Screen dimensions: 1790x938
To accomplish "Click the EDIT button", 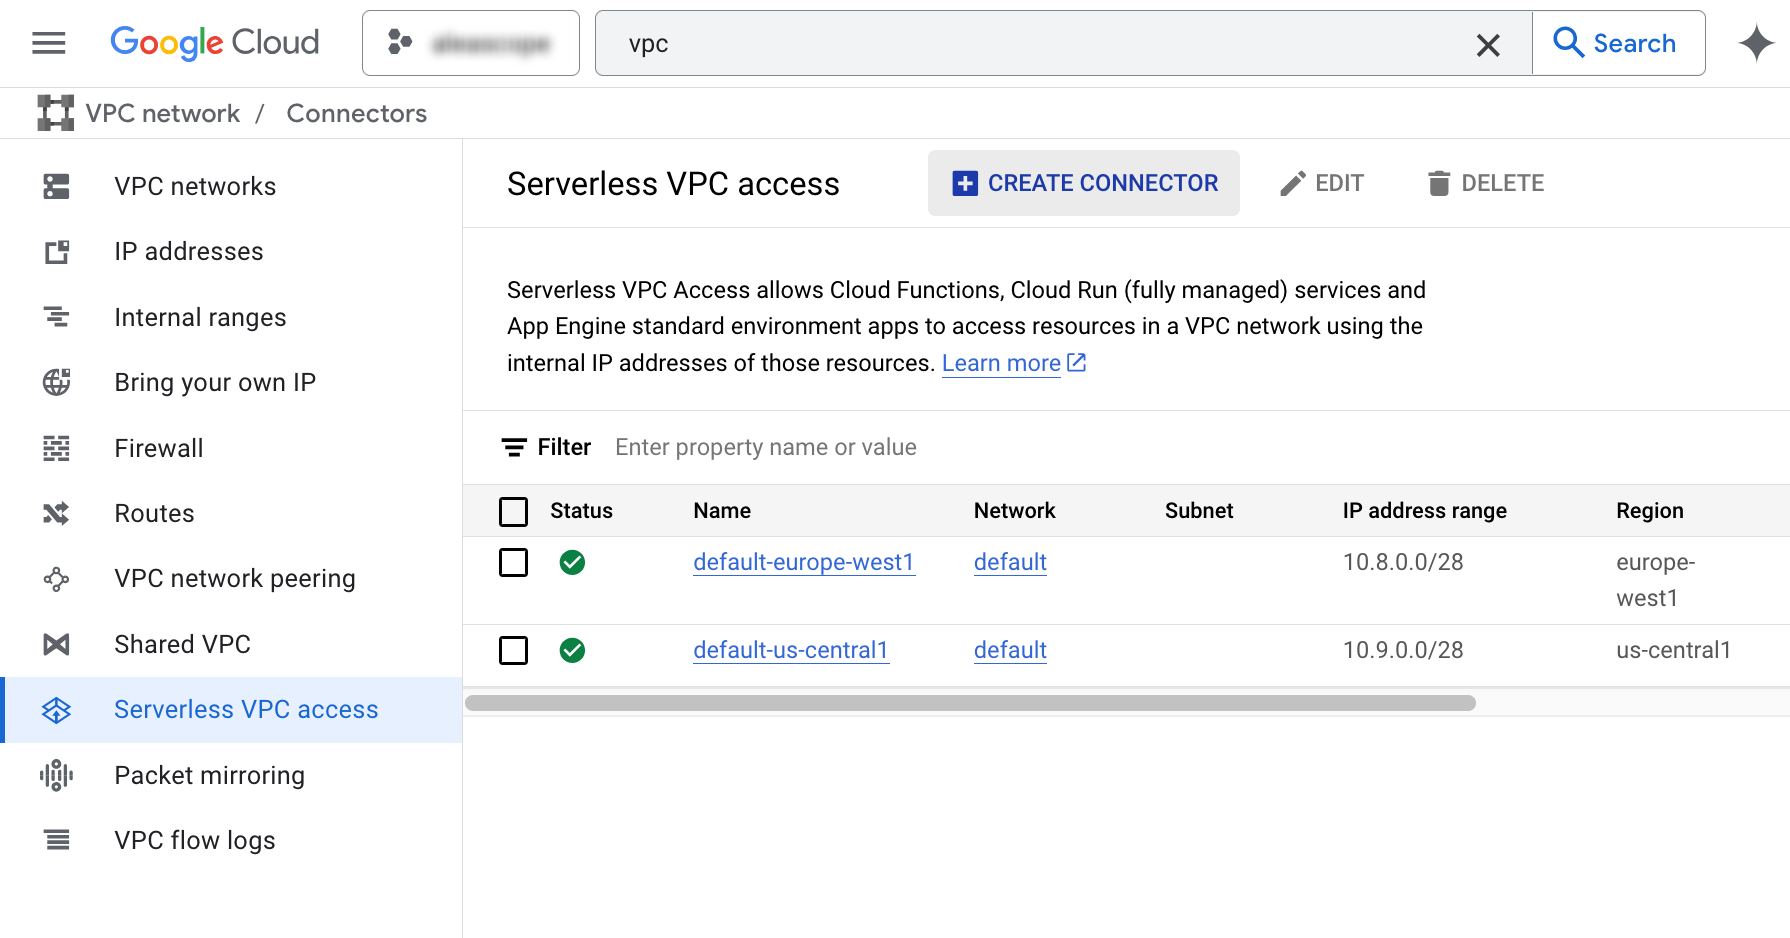I will [x=1321, y=183].
